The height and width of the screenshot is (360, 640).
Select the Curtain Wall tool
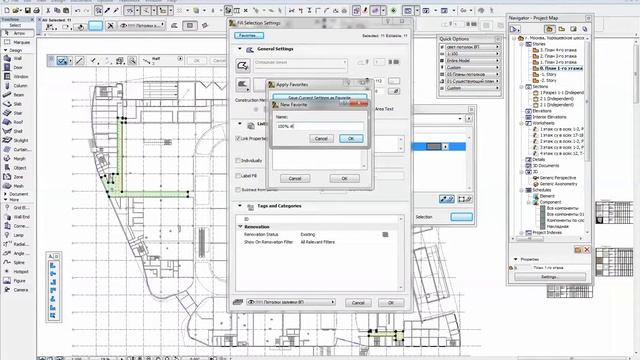coord(17,149)
